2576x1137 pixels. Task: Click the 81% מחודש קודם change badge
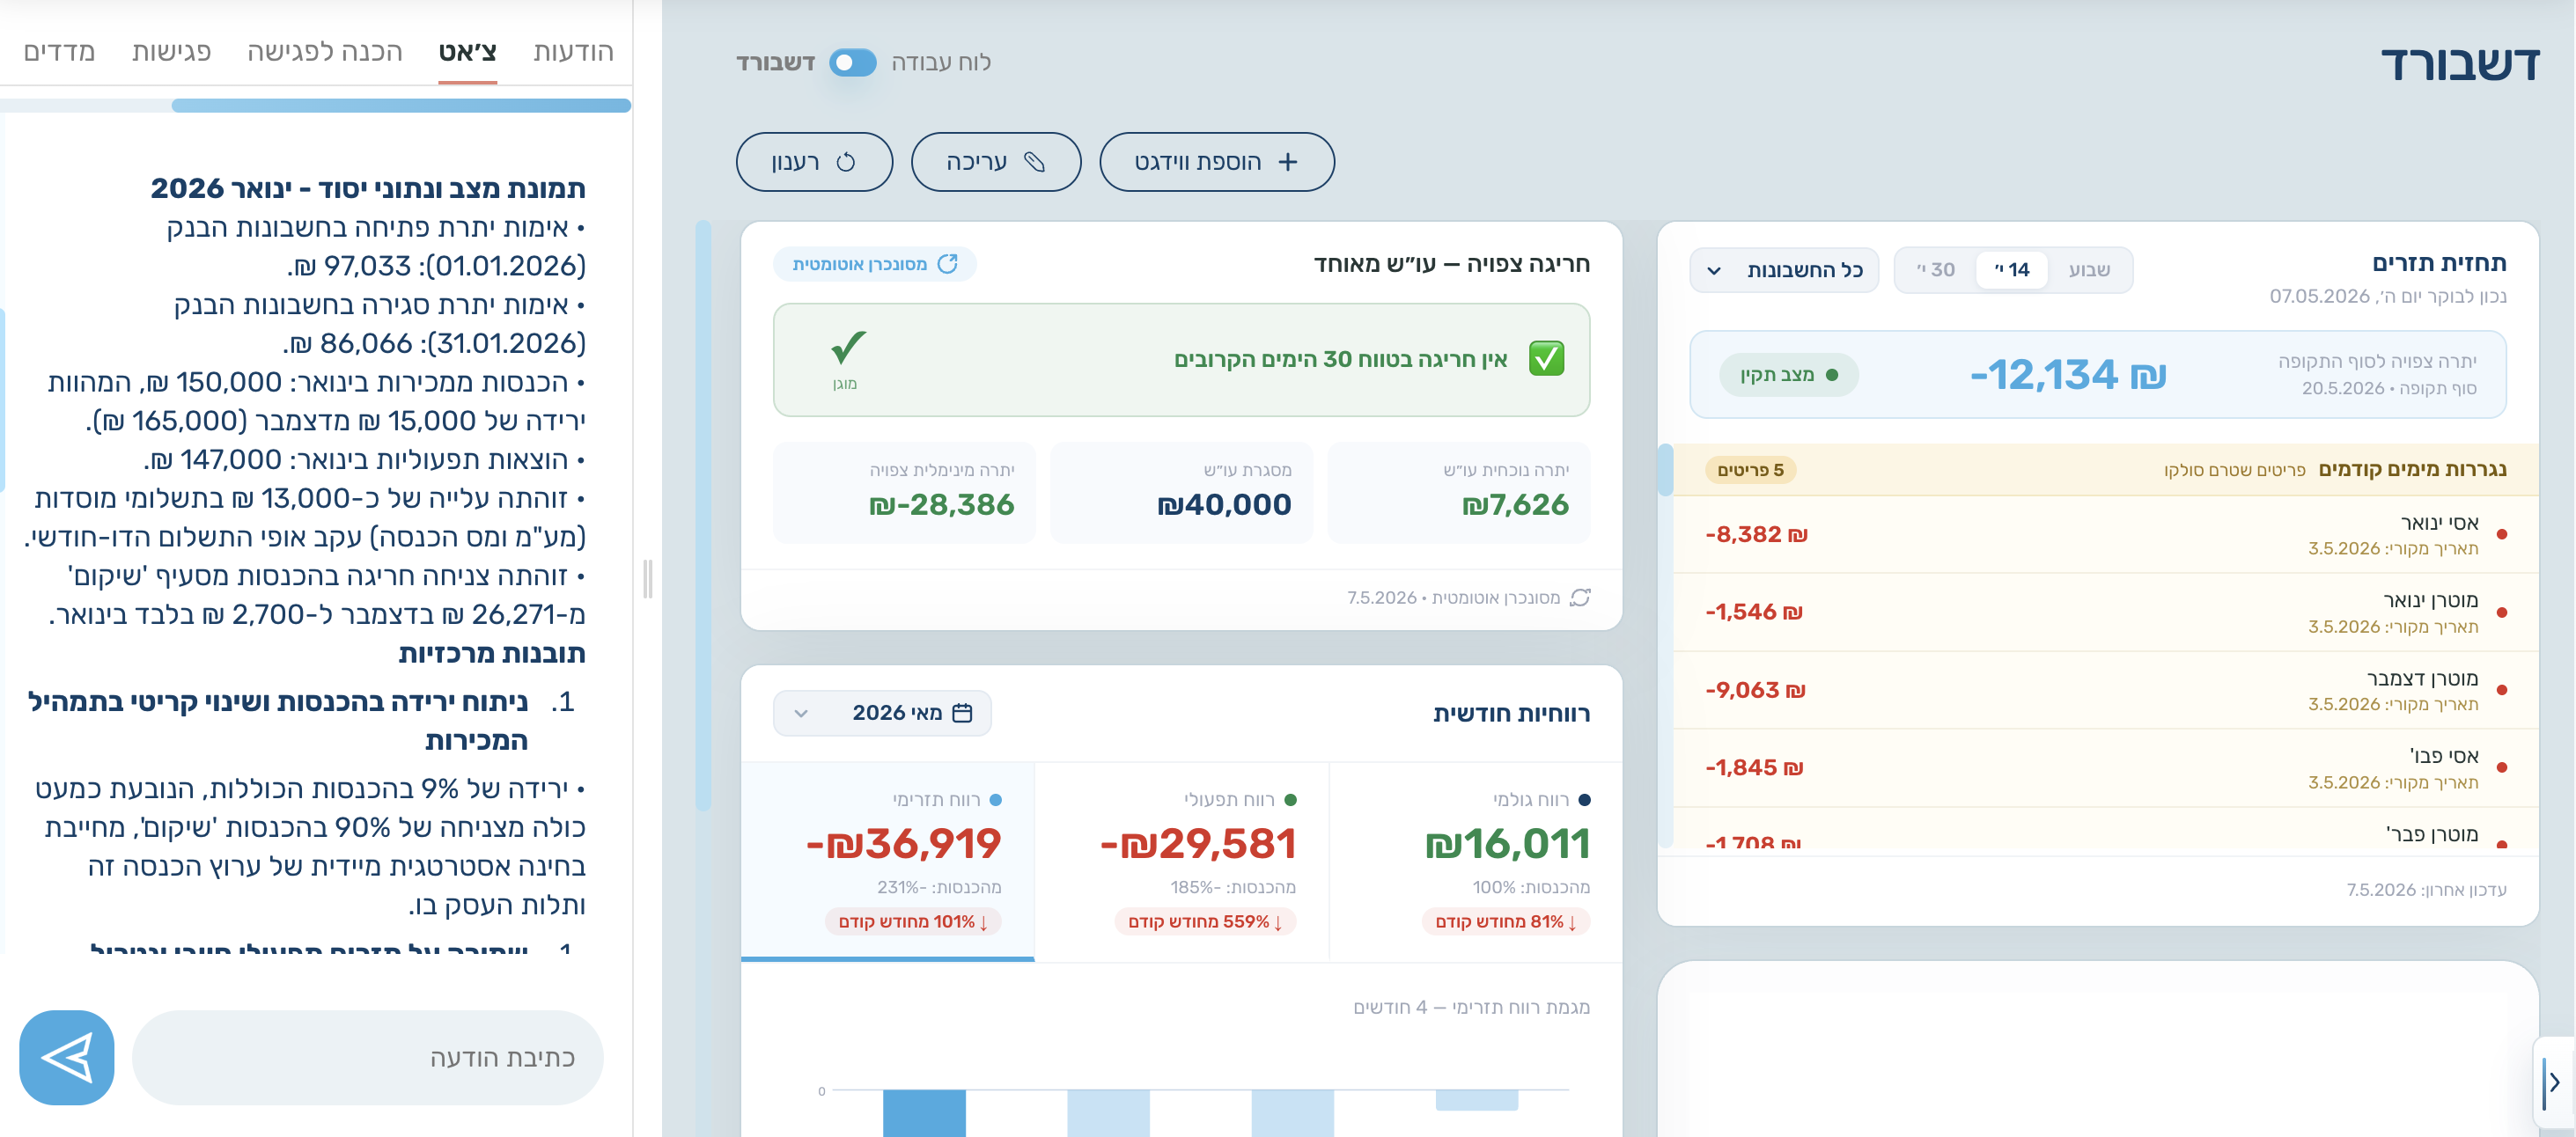1506,921
